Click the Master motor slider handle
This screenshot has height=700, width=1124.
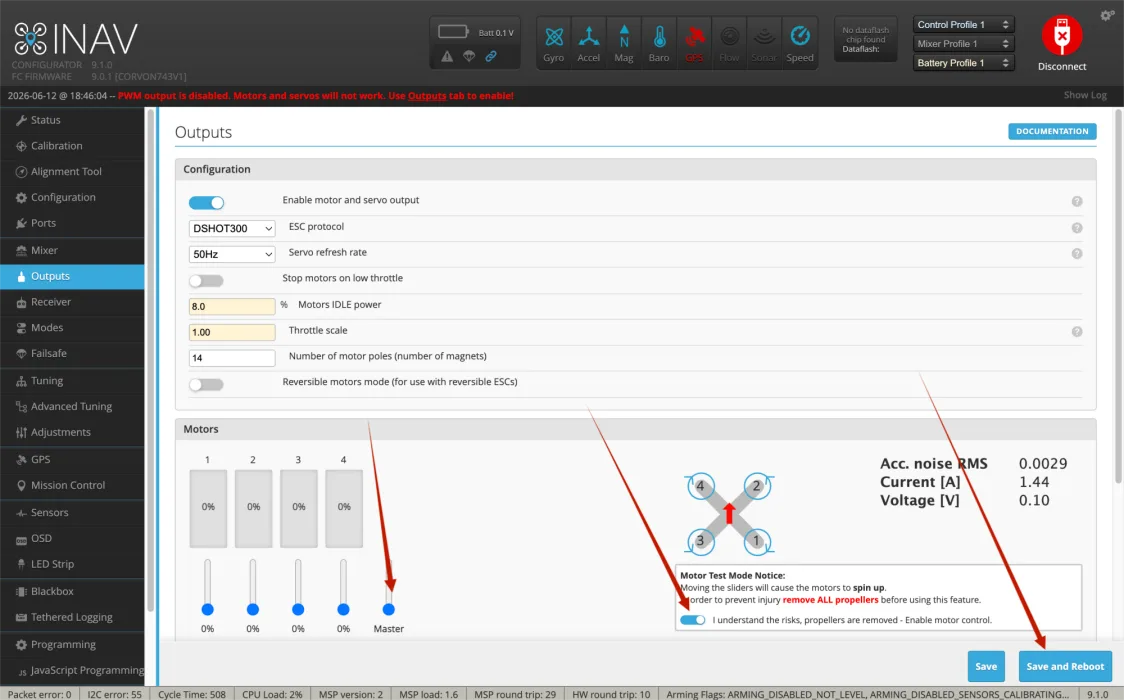coord(389,609)
